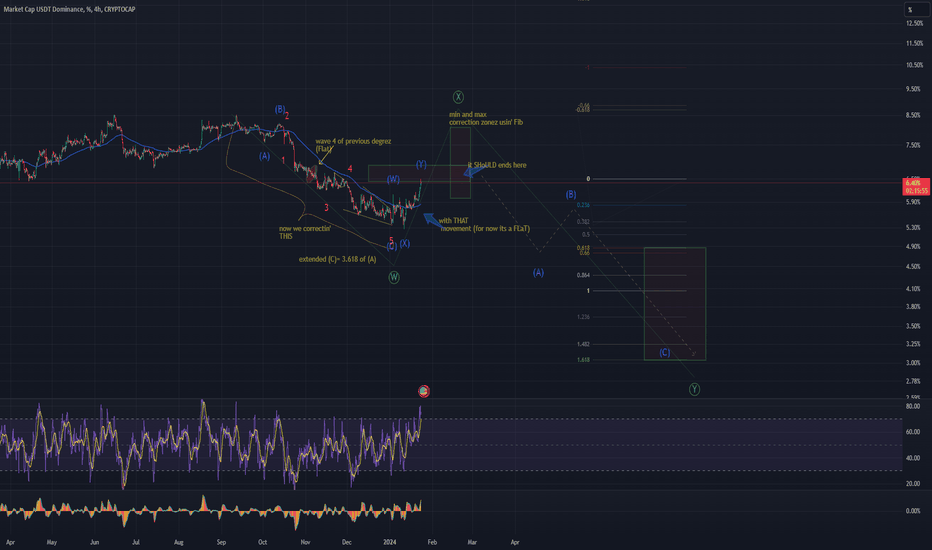Click the 'min and max correction zonez' note
Screen dimensions: 932x550
click(x=486, y=118)
